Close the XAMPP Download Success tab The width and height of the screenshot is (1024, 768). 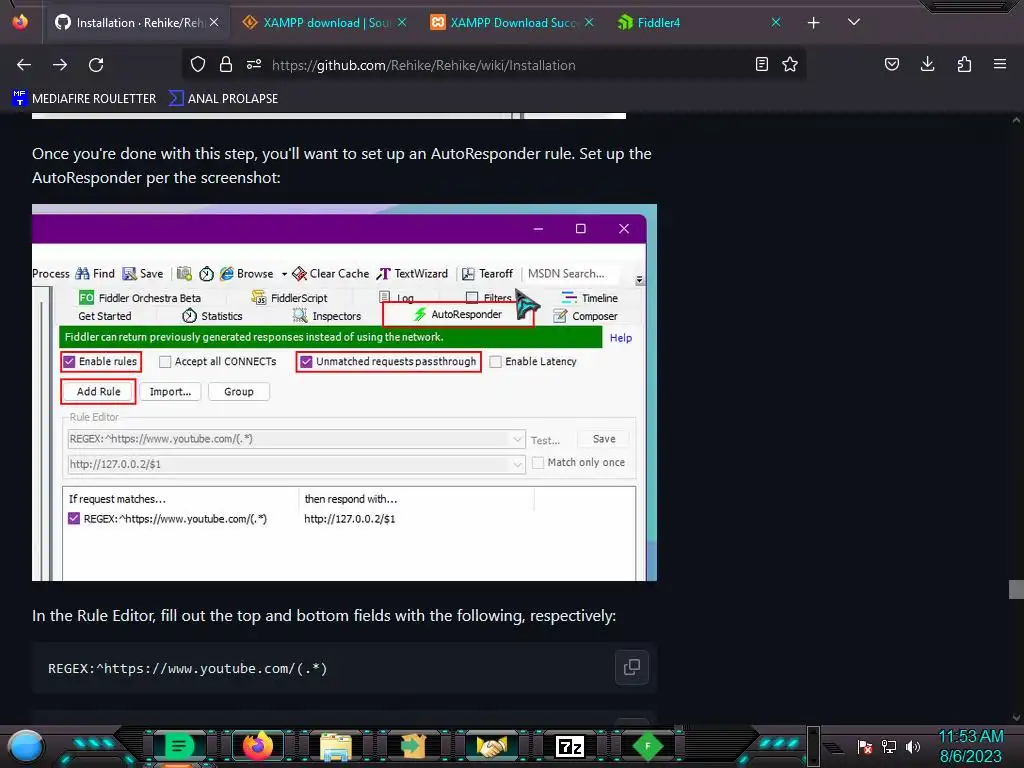point(589,22)
